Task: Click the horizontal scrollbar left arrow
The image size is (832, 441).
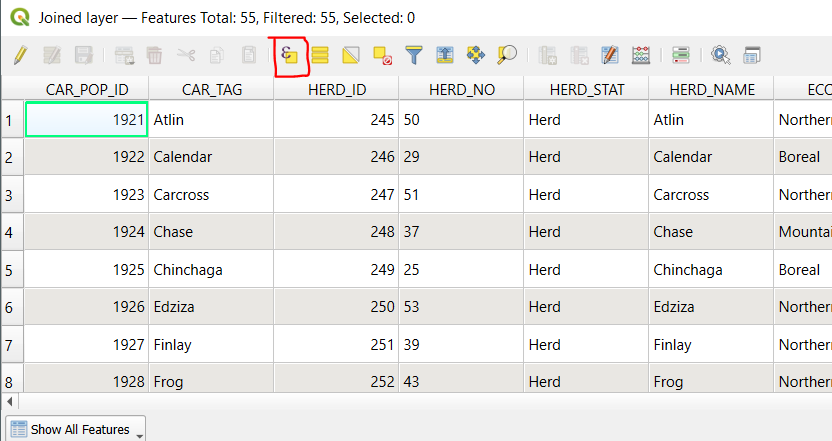Action: 9,399
